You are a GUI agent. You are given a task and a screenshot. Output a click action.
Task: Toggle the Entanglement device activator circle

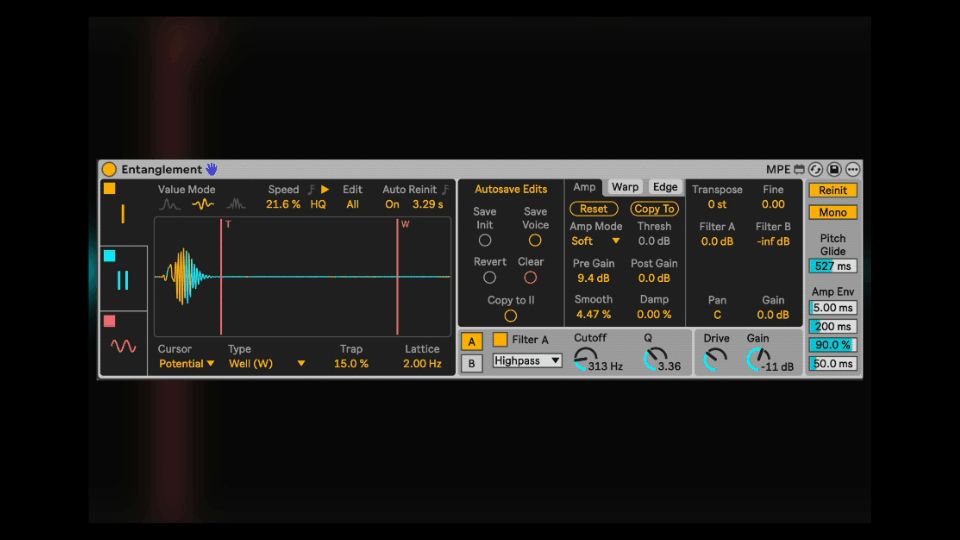[109, 170]
